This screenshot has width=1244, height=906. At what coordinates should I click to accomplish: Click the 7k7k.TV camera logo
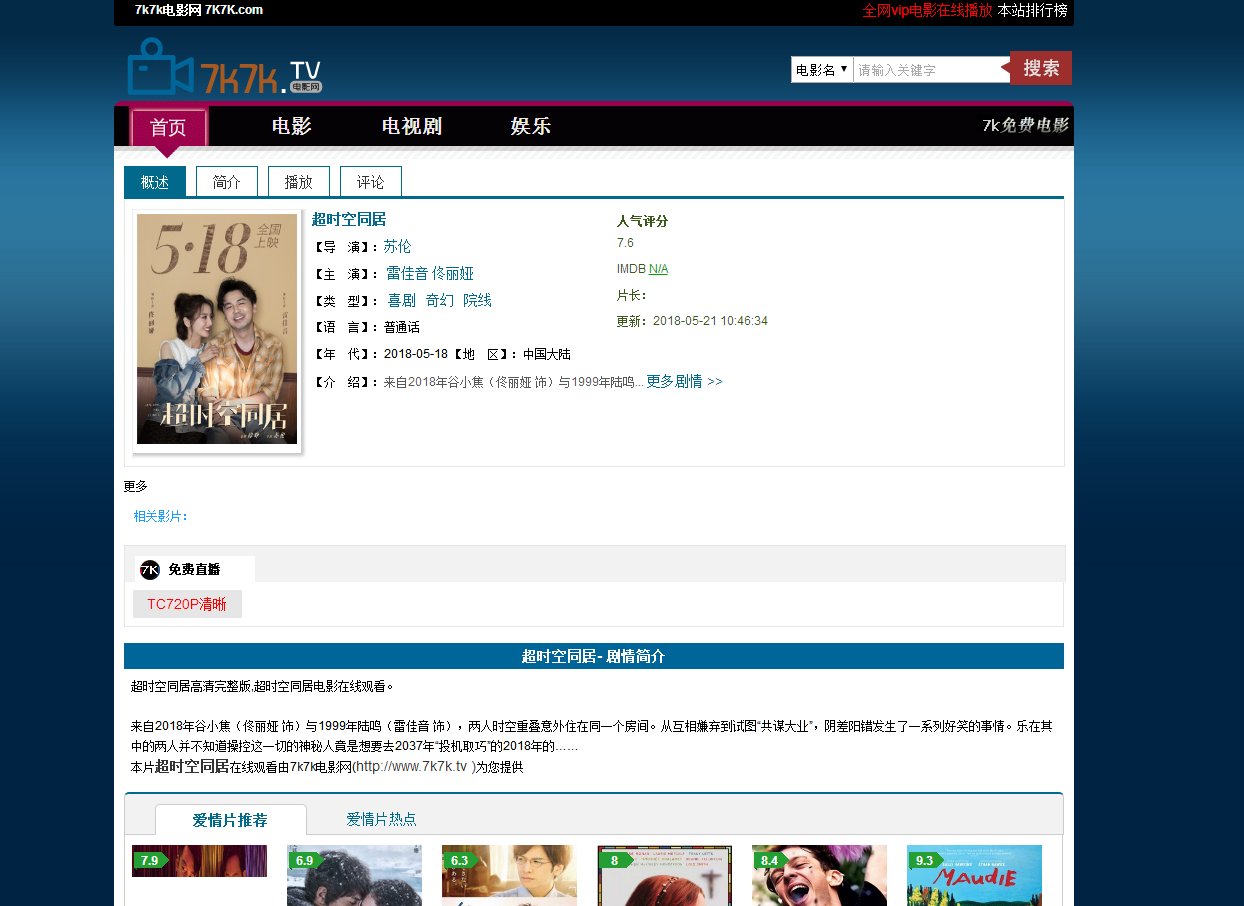coord(225,68)
